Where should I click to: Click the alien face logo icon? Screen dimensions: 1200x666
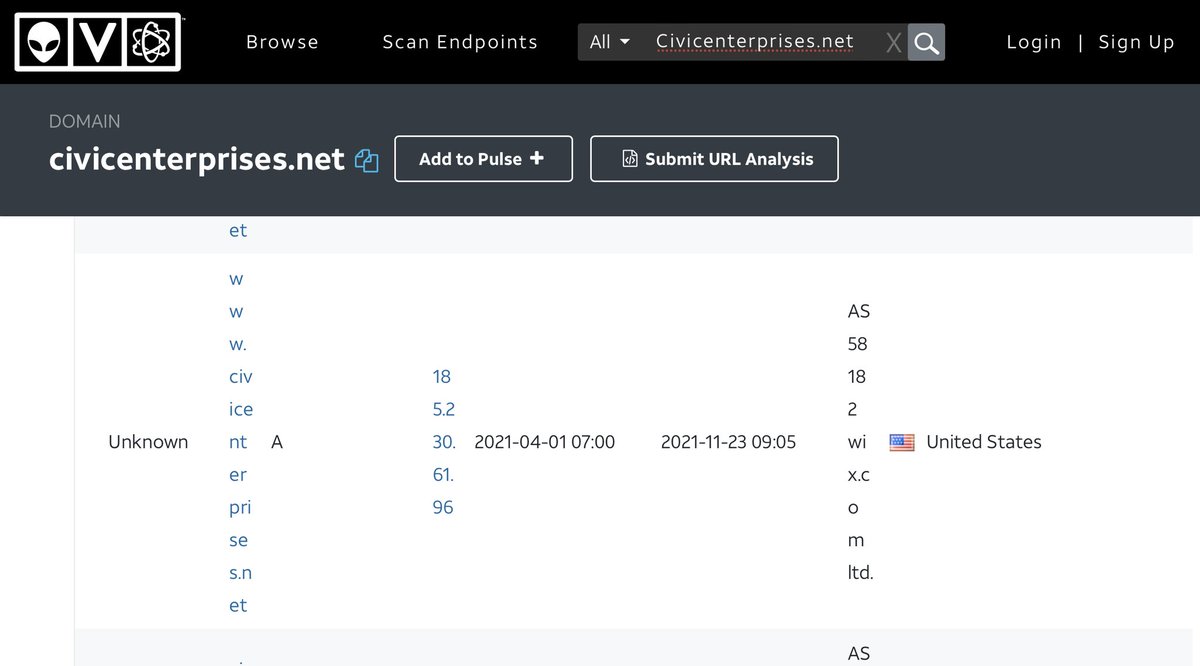(46, 42)
